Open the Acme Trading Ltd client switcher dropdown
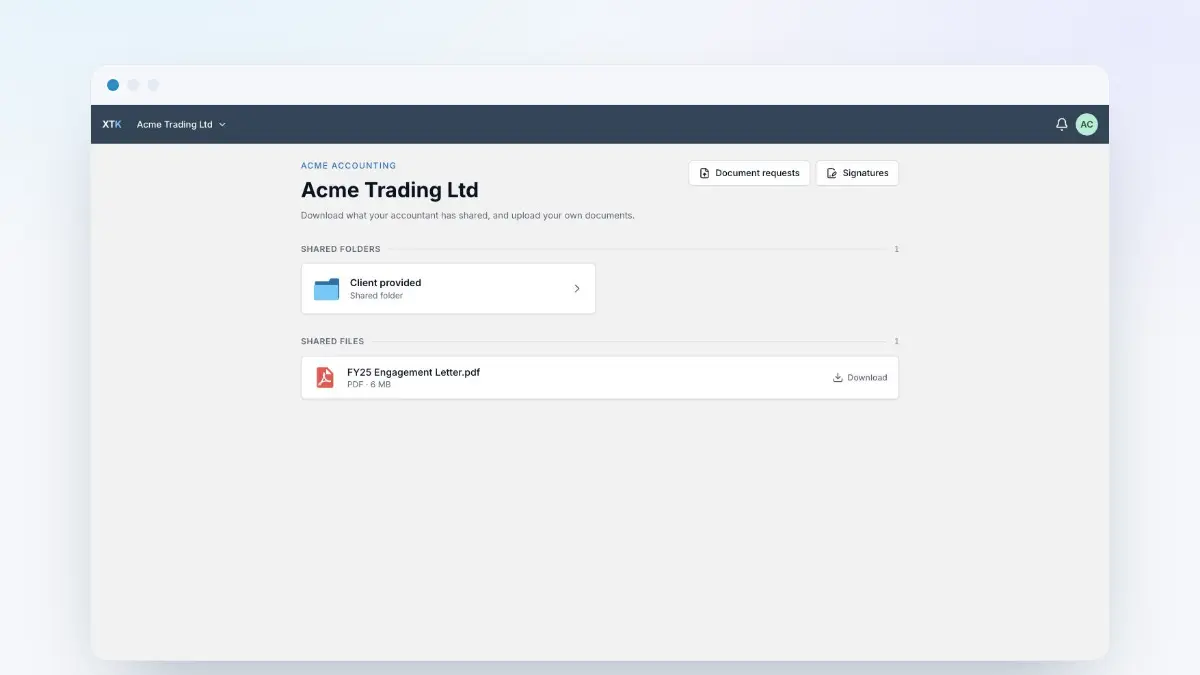Viewport: 1200px width, 675px height. pyautogui.click(x=181, y=125)
